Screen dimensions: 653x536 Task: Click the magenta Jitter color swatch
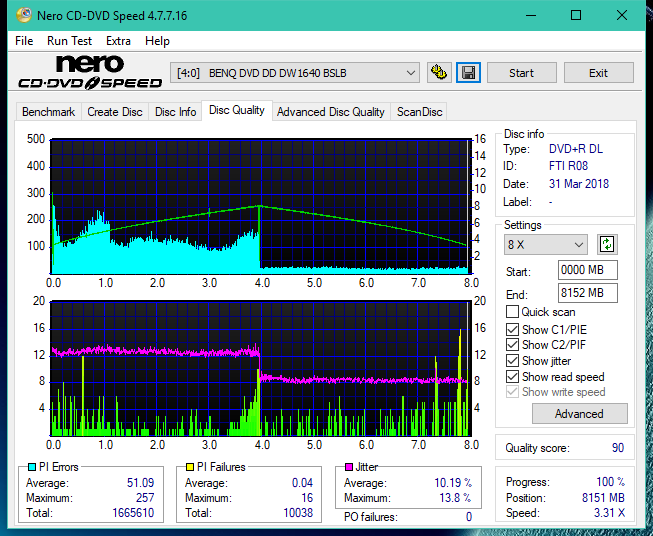[349, 467]
